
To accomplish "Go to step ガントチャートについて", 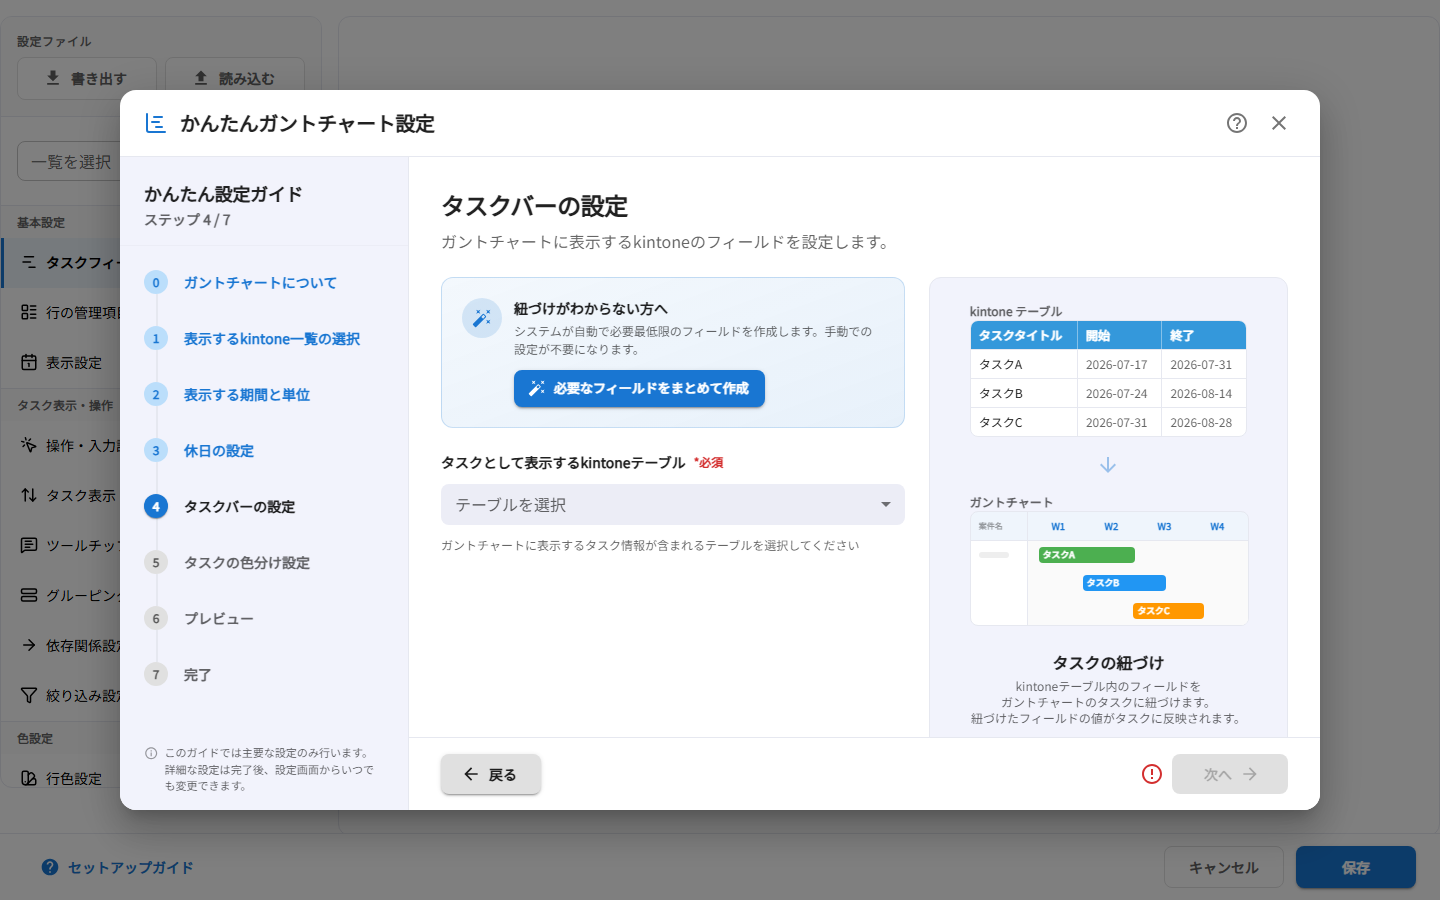I will 260,283.
